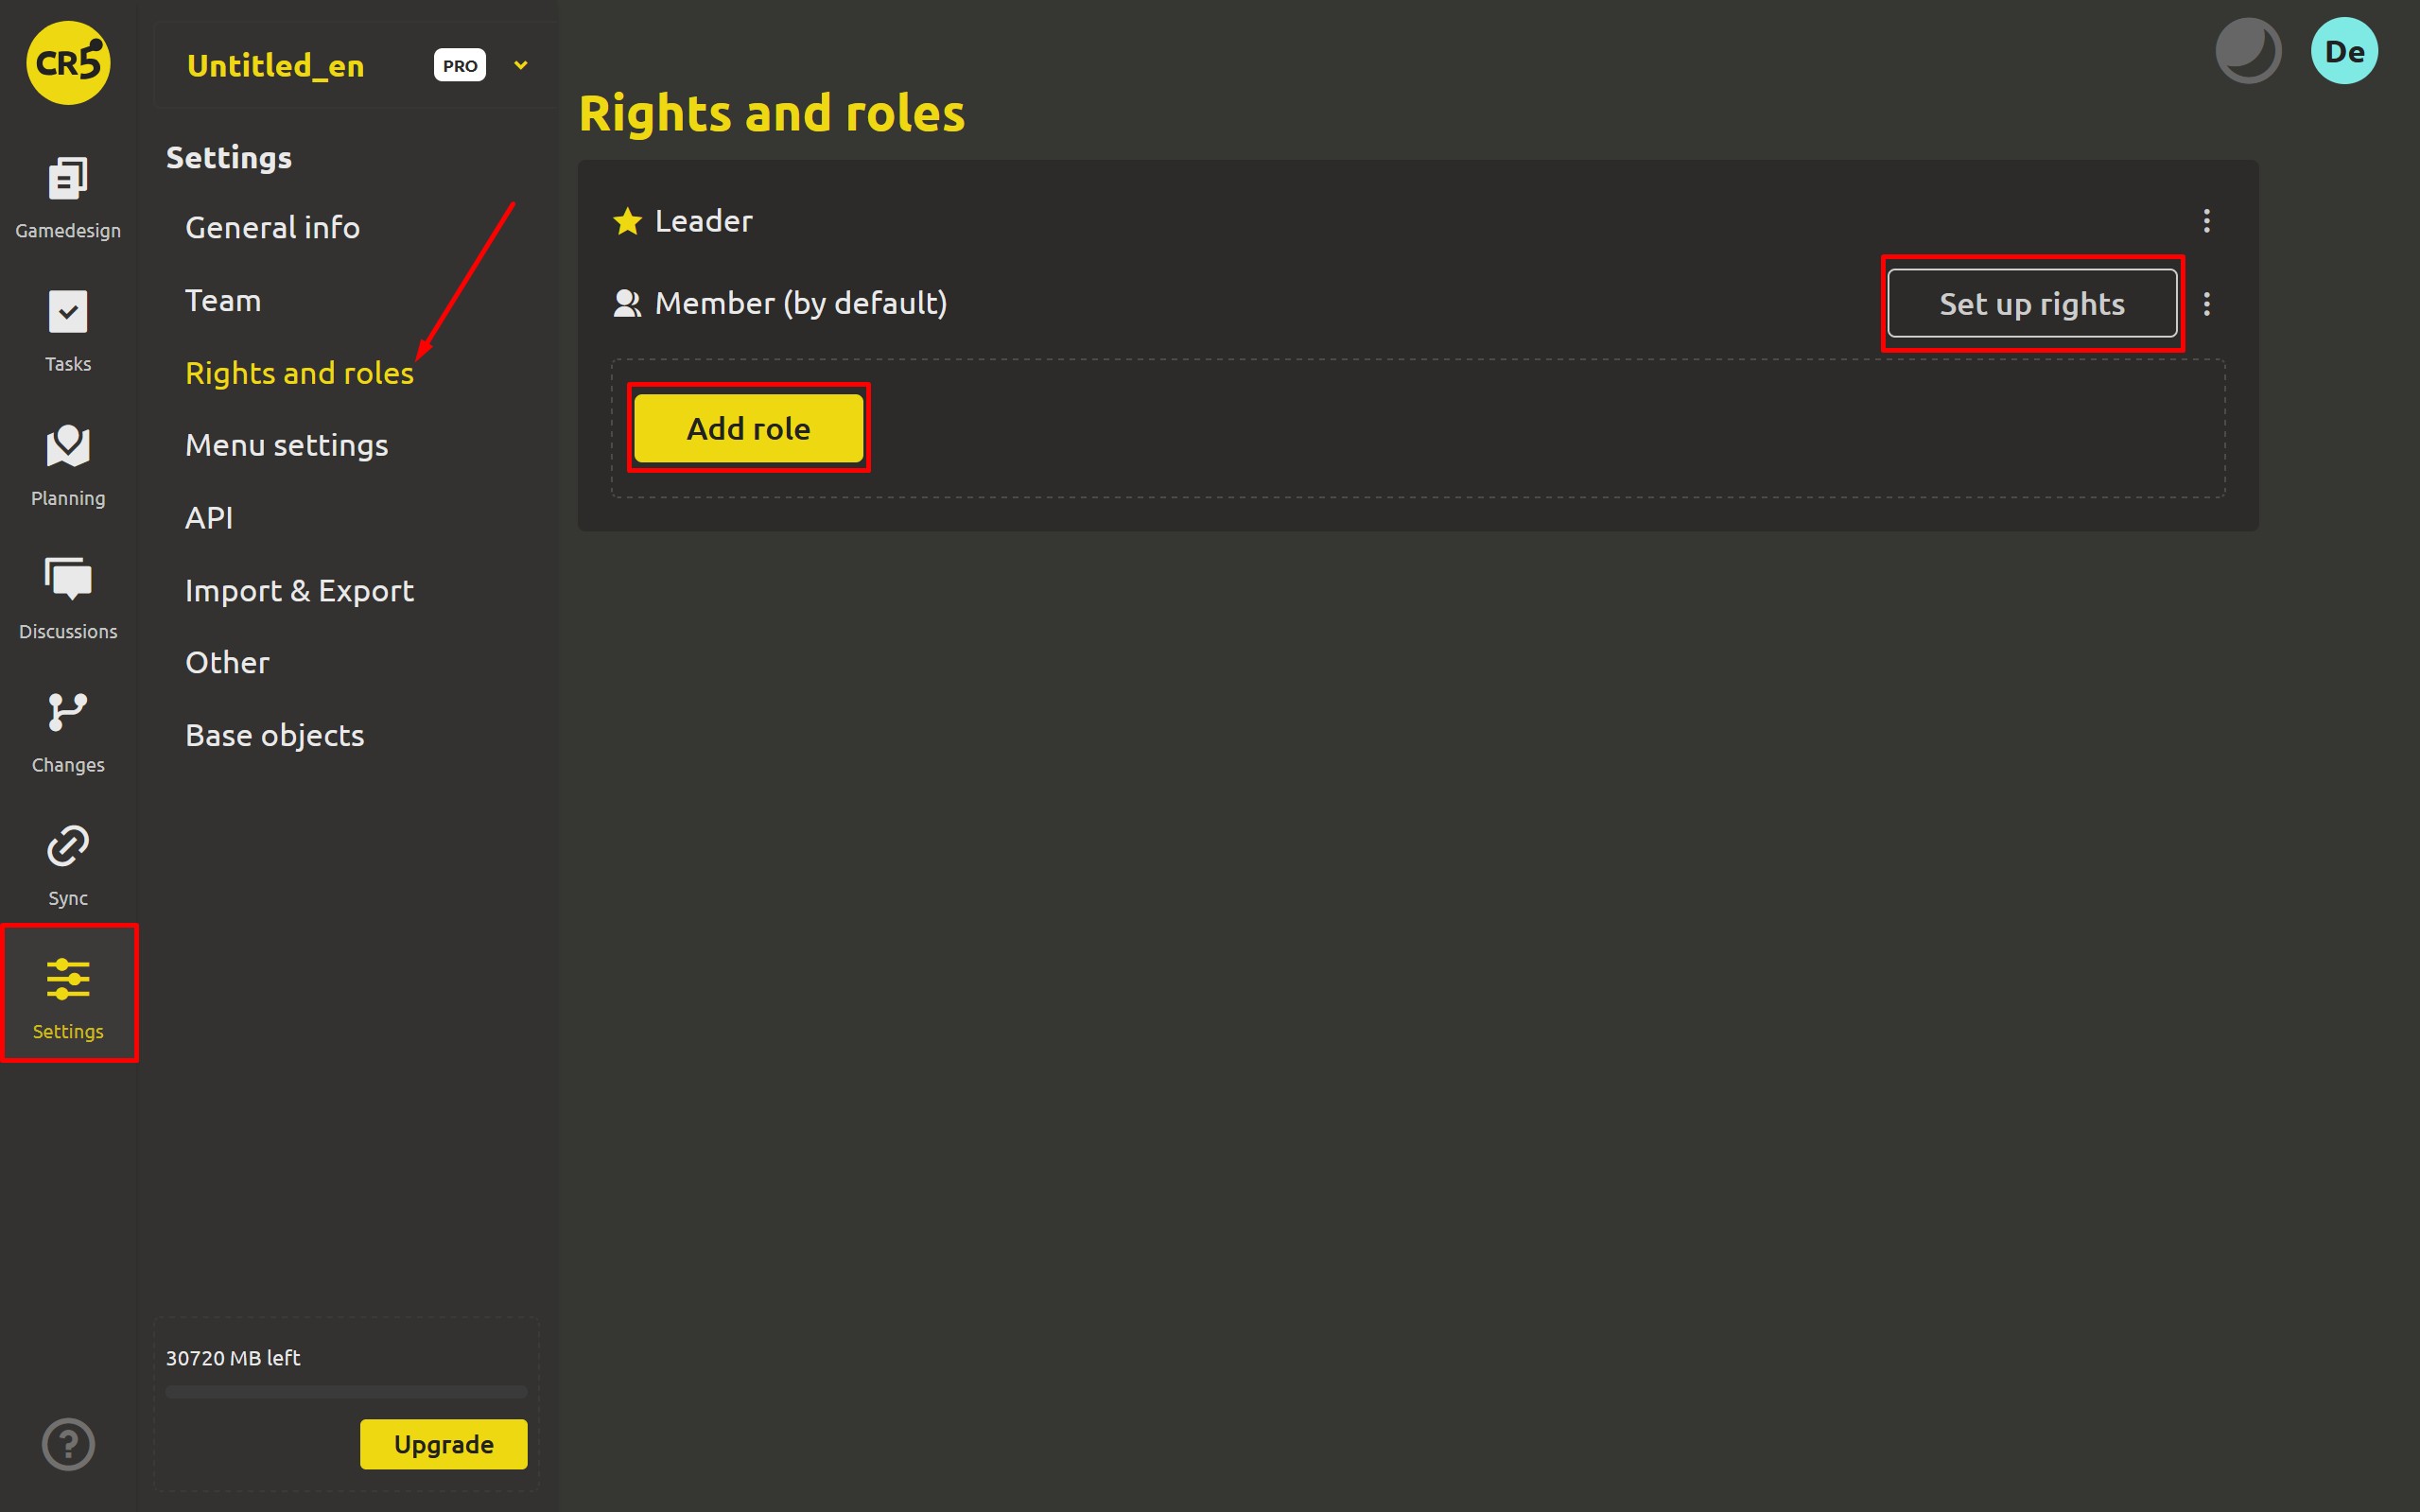Open the Member role three-dot menu
The height and width of the screenshot is (1512, 2420).
click(x=2206, y=304)
